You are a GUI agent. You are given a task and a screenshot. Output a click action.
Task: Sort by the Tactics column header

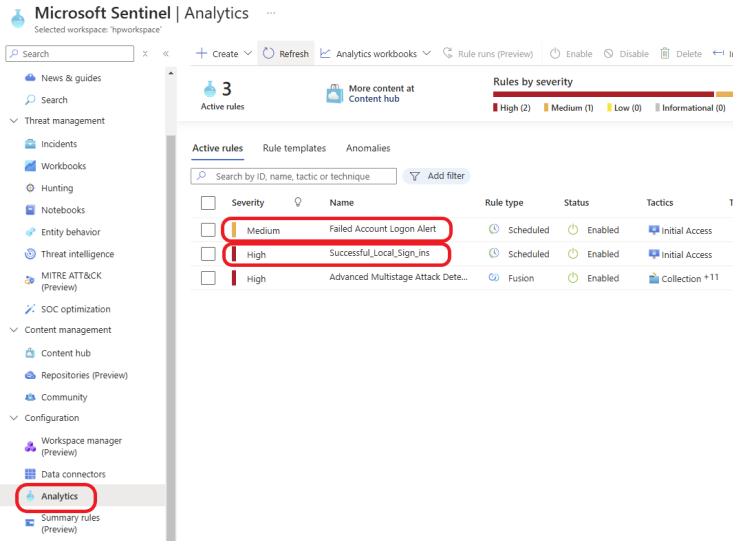(660, 202)
